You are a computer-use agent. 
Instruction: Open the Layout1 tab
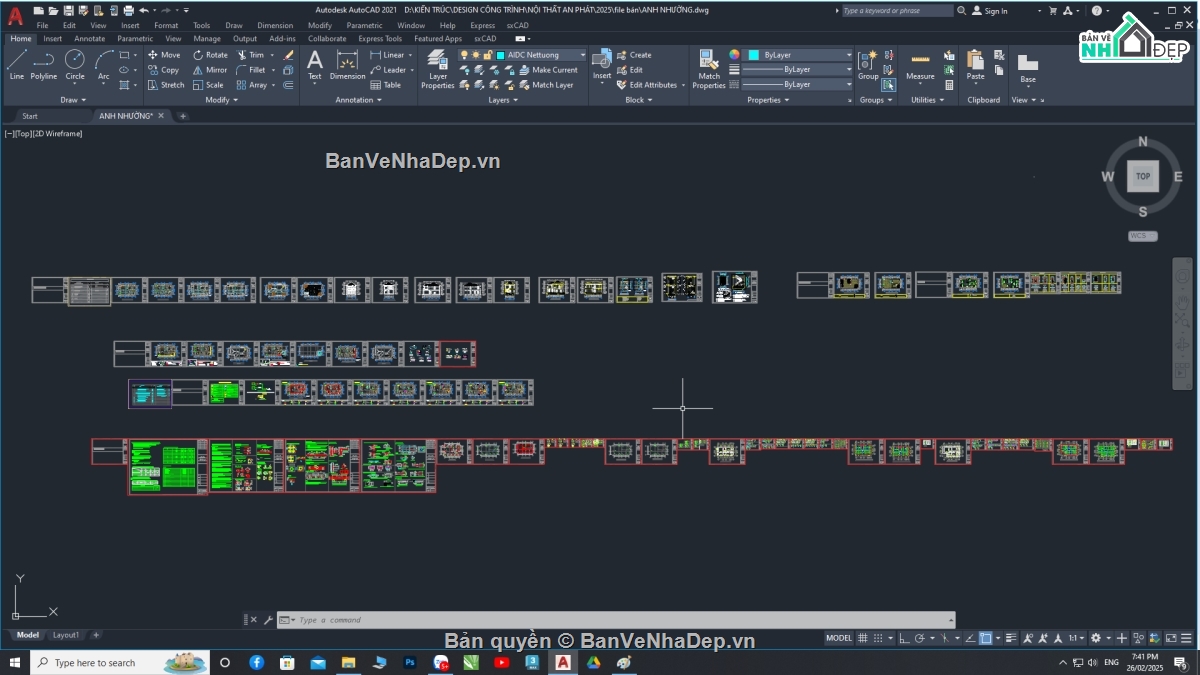66,635
